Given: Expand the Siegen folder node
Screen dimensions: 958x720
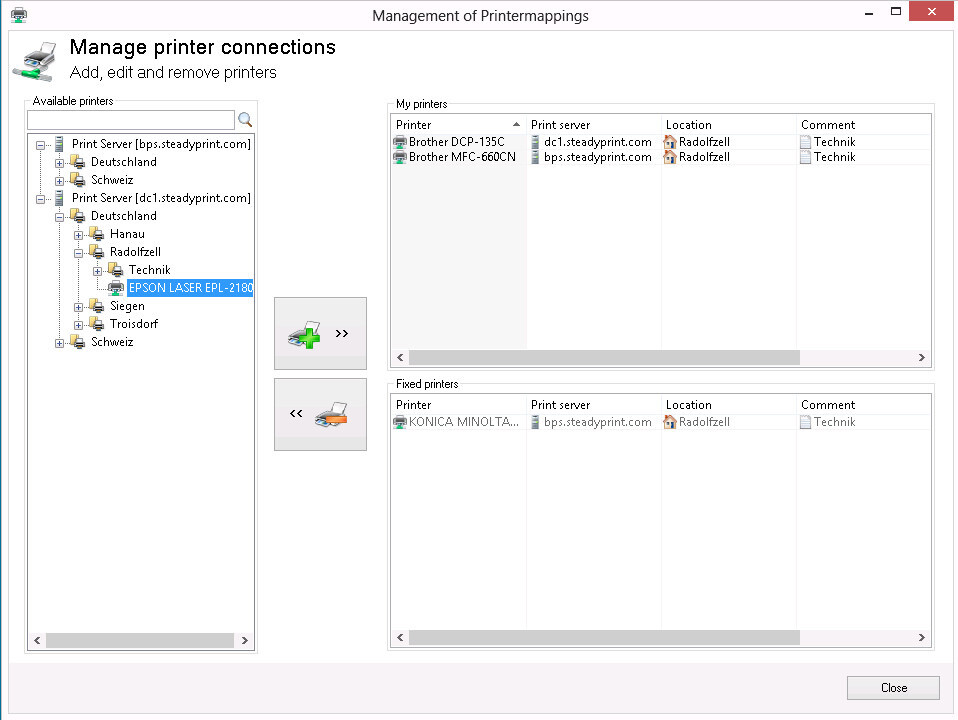Looking at the screenshot, I should point(78,307).
